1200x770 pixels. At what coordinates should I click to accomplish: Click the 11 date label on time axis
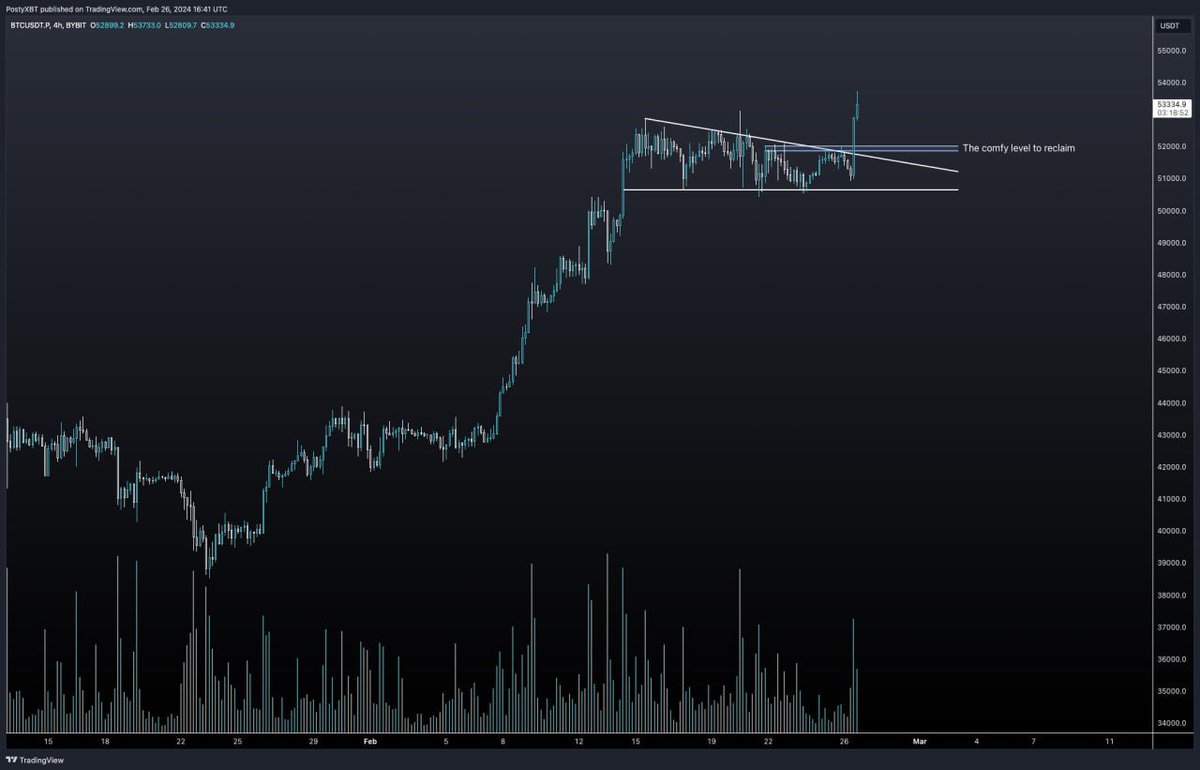tap(1110, 741)
